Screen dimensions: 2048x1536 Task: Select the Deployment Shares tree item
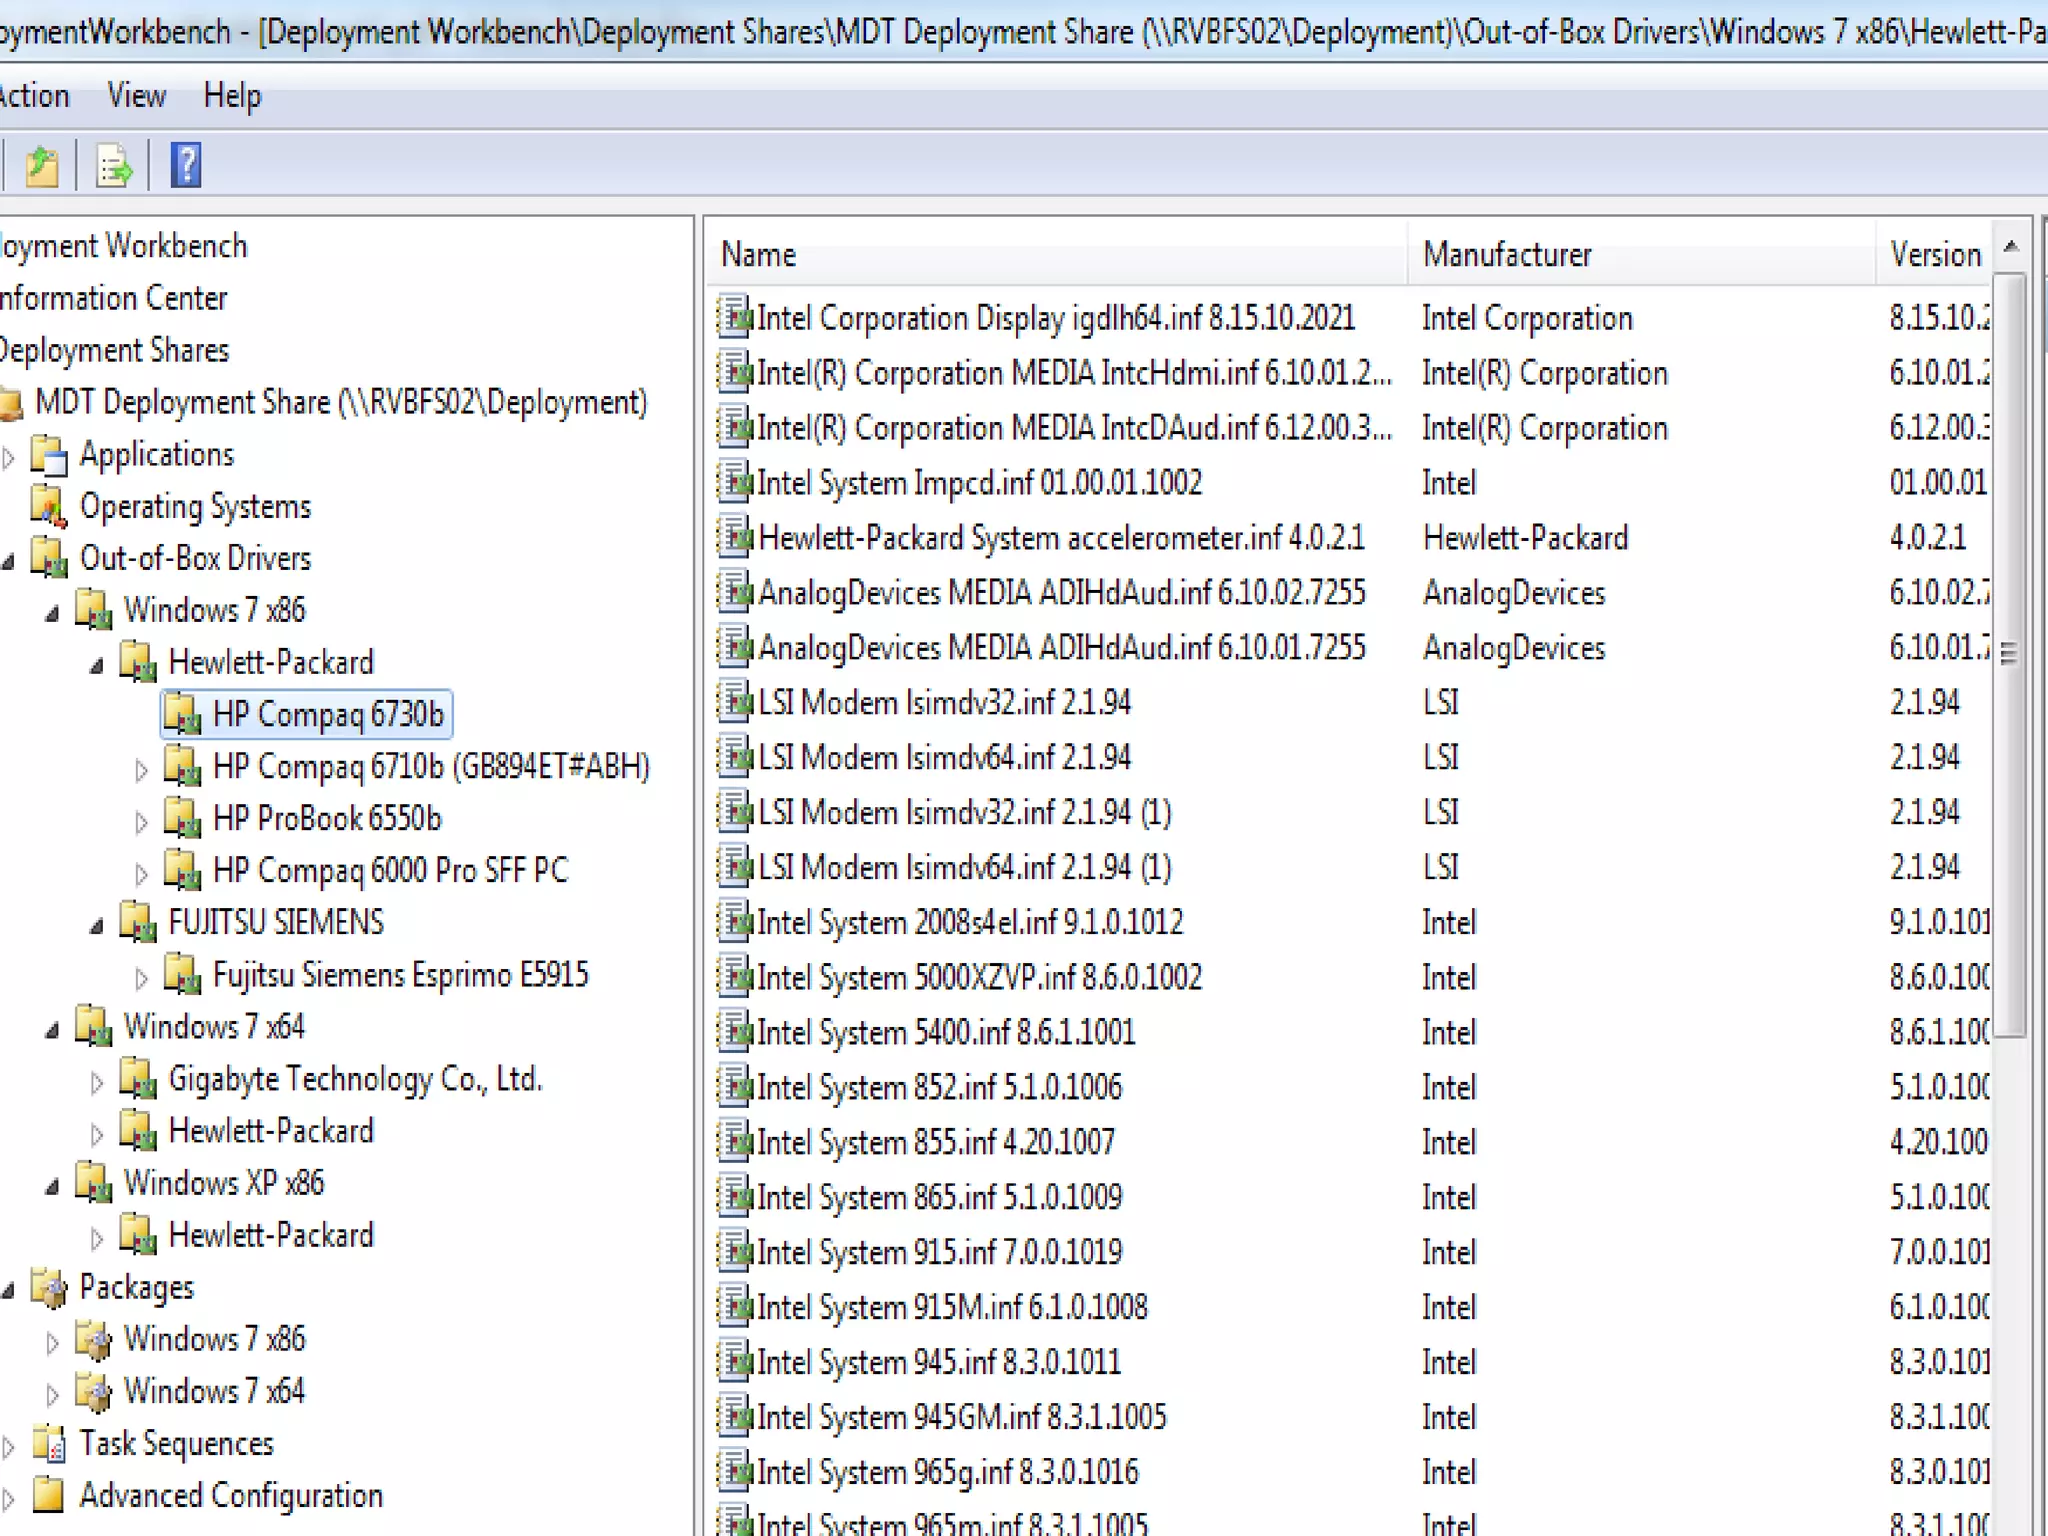click(x=114, y=351)
